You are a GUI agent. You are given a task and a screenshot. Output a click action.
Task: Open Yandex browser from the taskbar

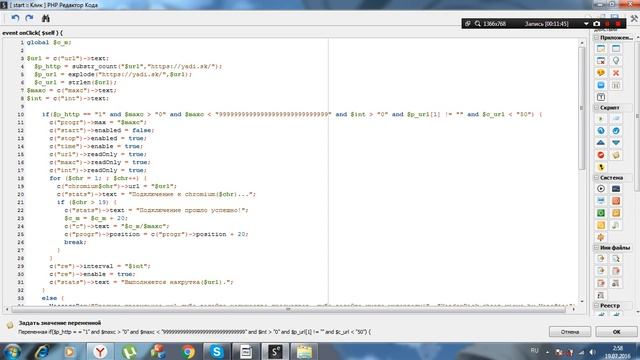coord(100,352)
